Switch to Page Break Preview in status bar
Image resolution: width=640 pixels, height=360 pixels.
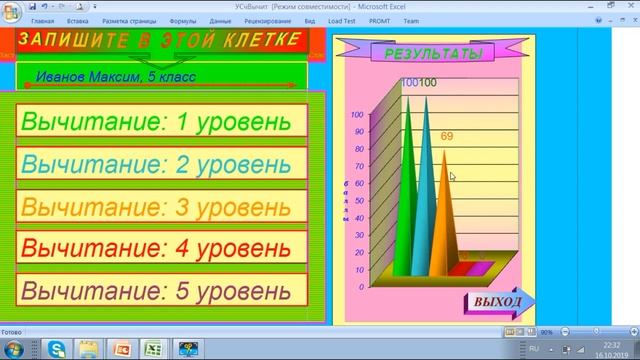[531, 332]
